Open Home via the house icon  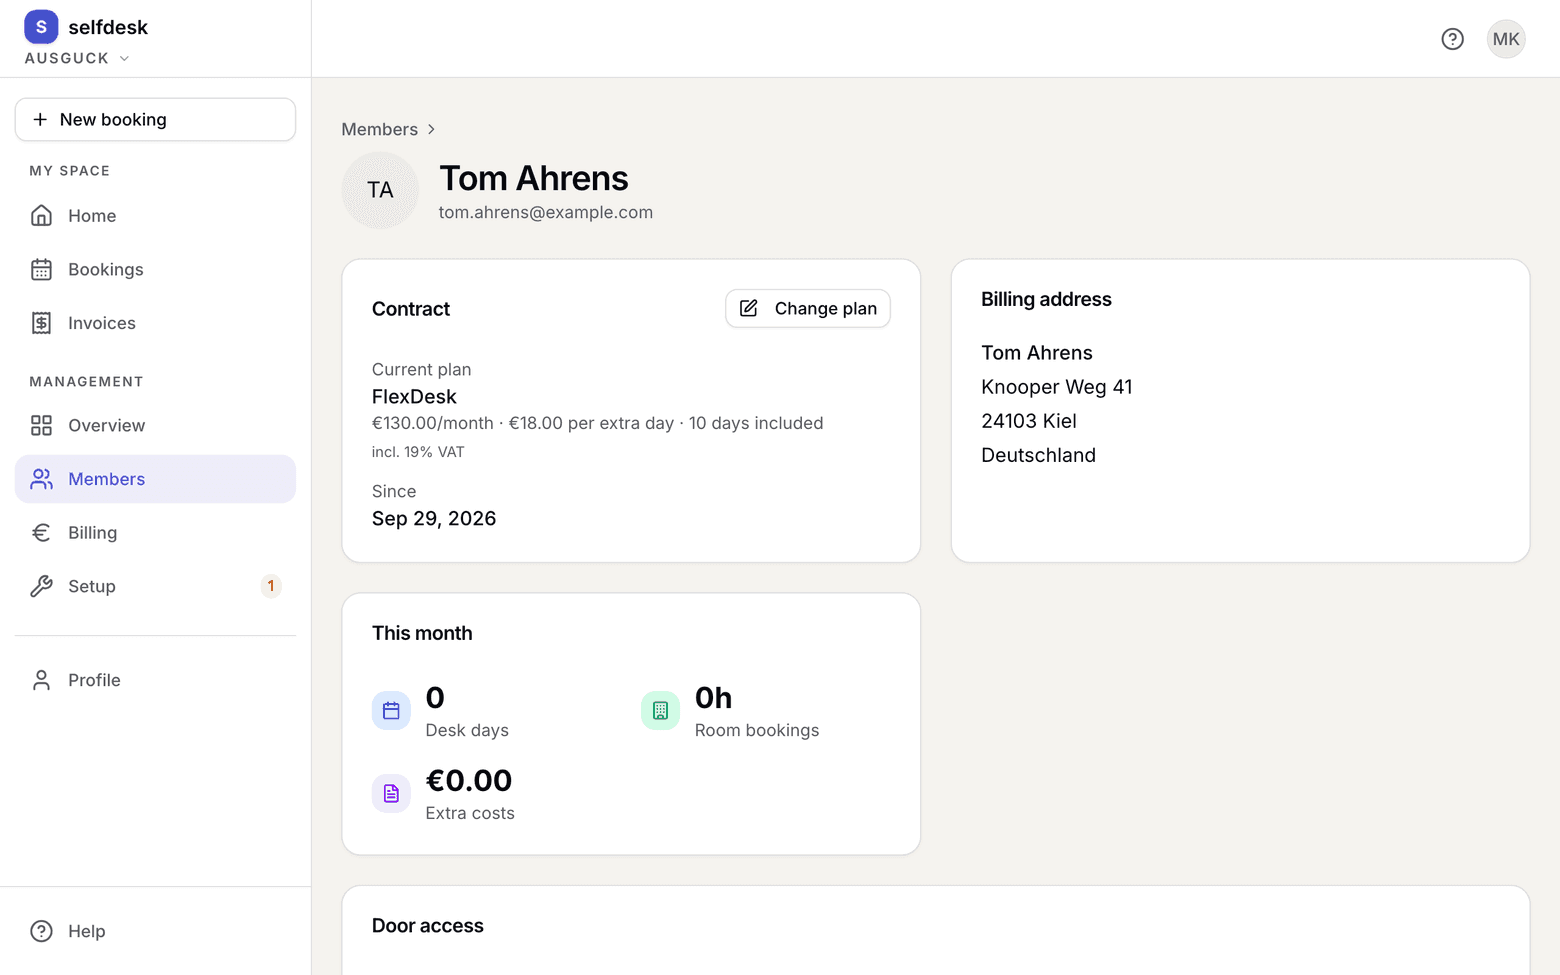pos(41,215)
